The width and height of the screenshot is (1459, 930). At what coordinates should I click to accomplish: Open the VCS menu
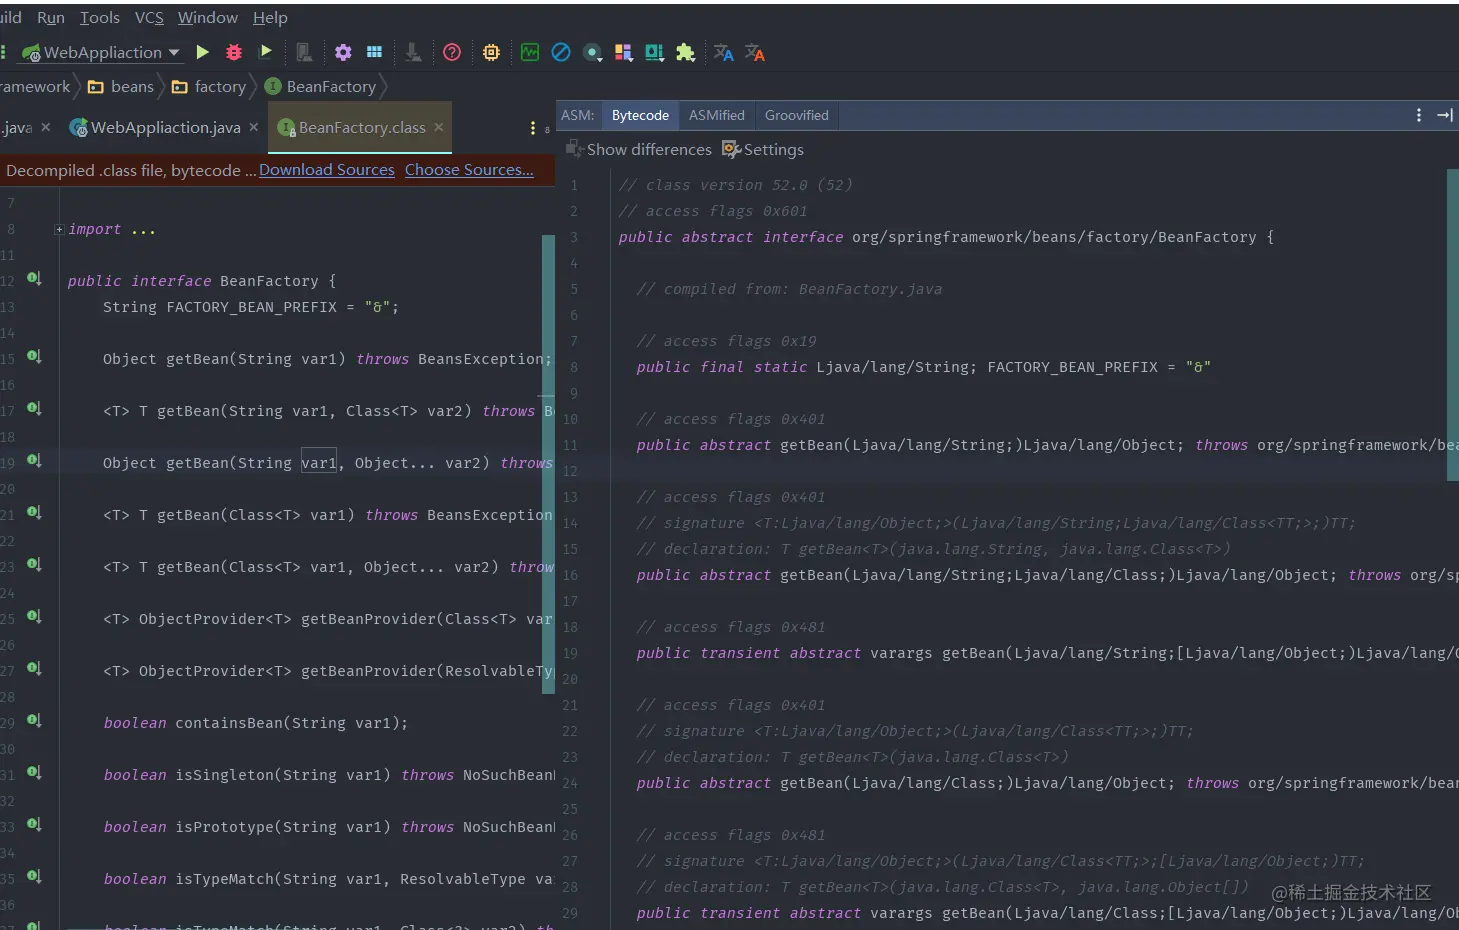click(x=149, y=17)
